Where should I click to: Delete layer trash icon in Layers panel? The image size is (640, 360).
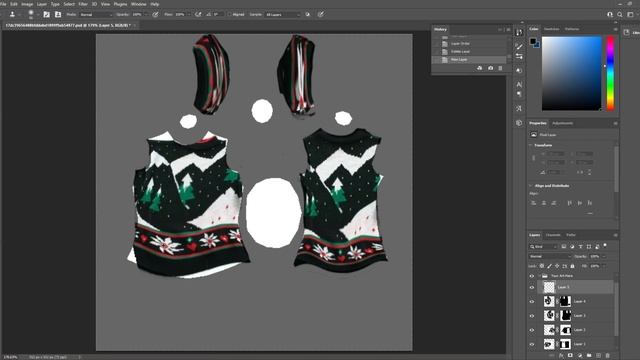[x=607, y=356]
